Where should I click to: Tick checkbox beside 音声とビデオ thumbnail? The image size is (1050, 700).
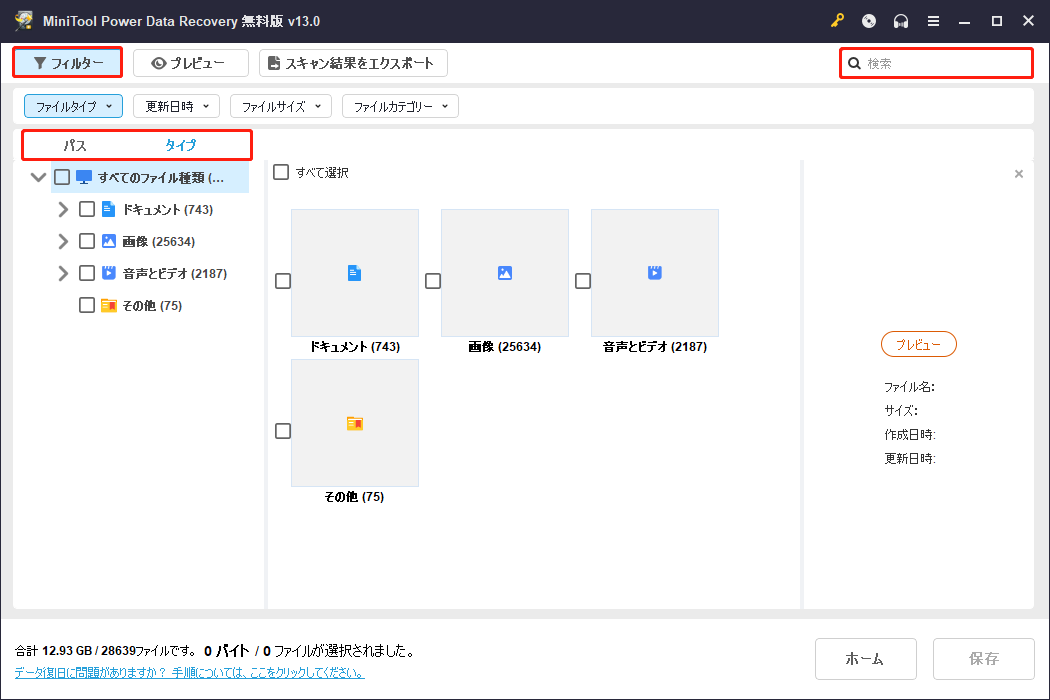click(x=583, y=281)
